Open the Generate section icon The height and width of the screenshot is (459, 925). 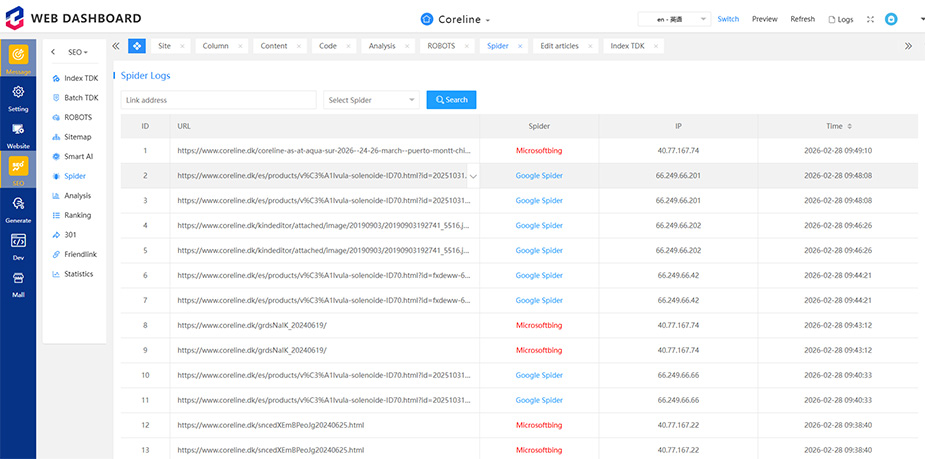(x=18, y=208)
